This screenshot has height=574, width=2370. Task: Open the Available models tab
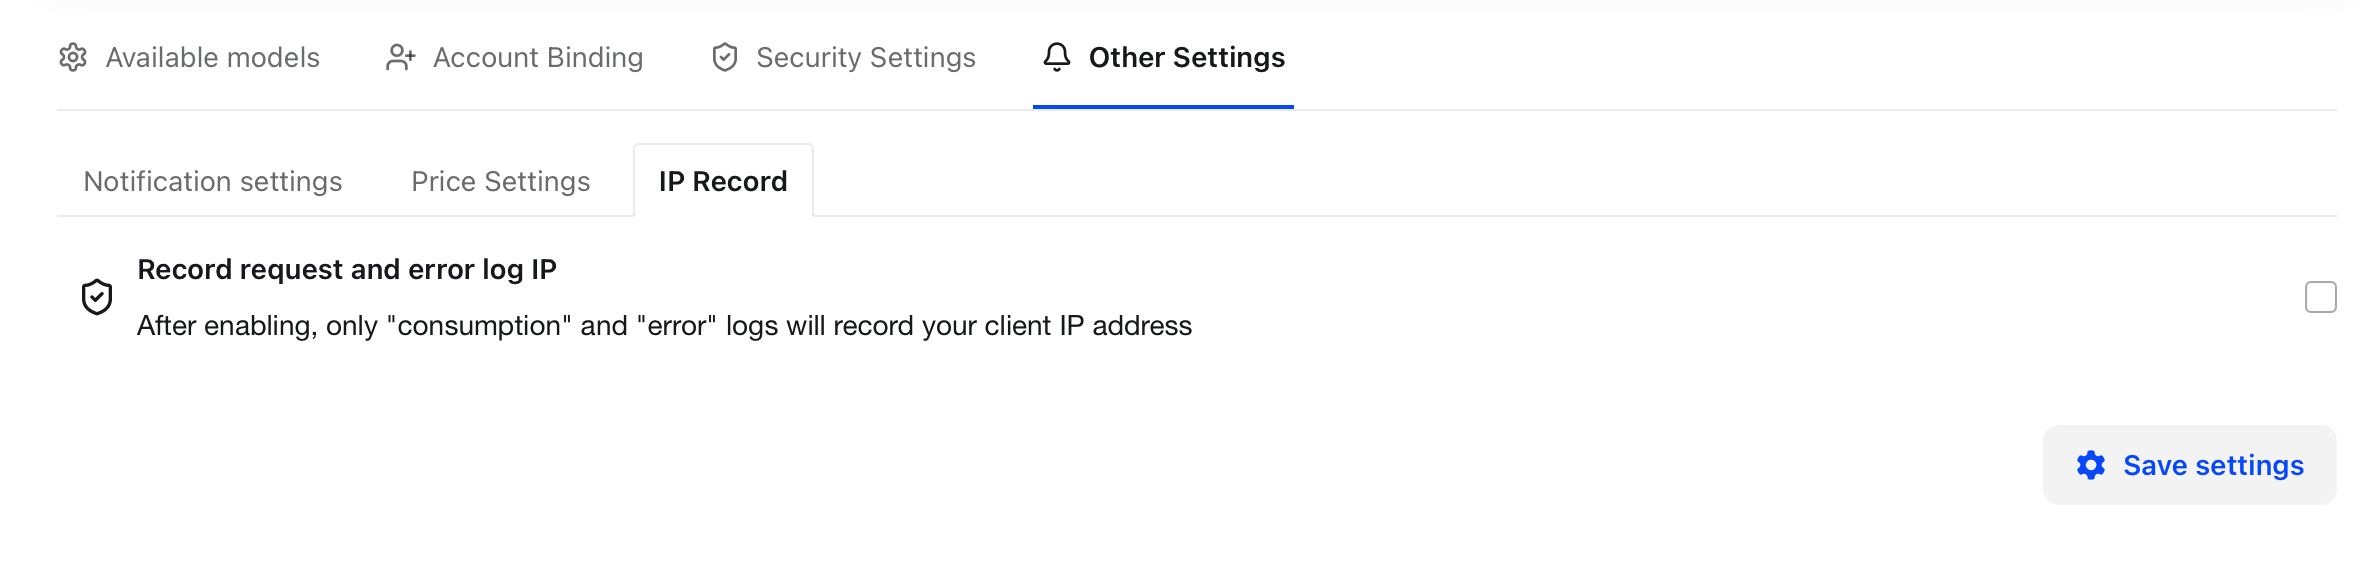[x=212, y=58]
